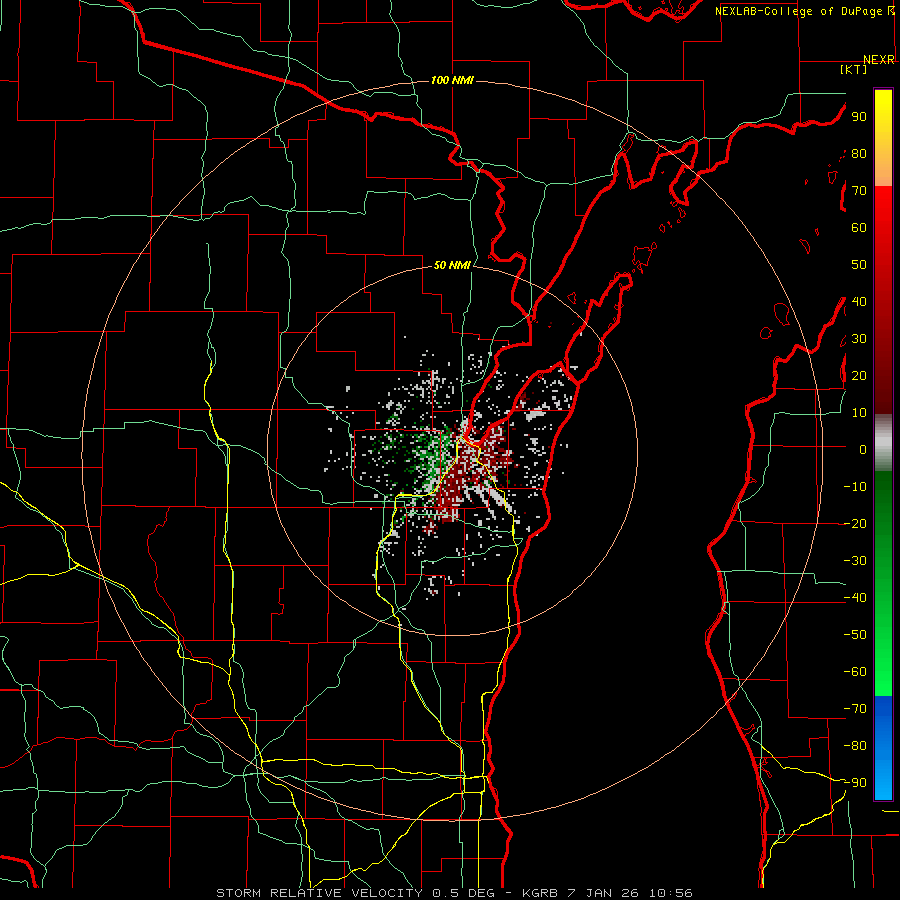
Task: Click the -20 value on velocity legend
Action: pyautogui.click(x=855, y=524)
